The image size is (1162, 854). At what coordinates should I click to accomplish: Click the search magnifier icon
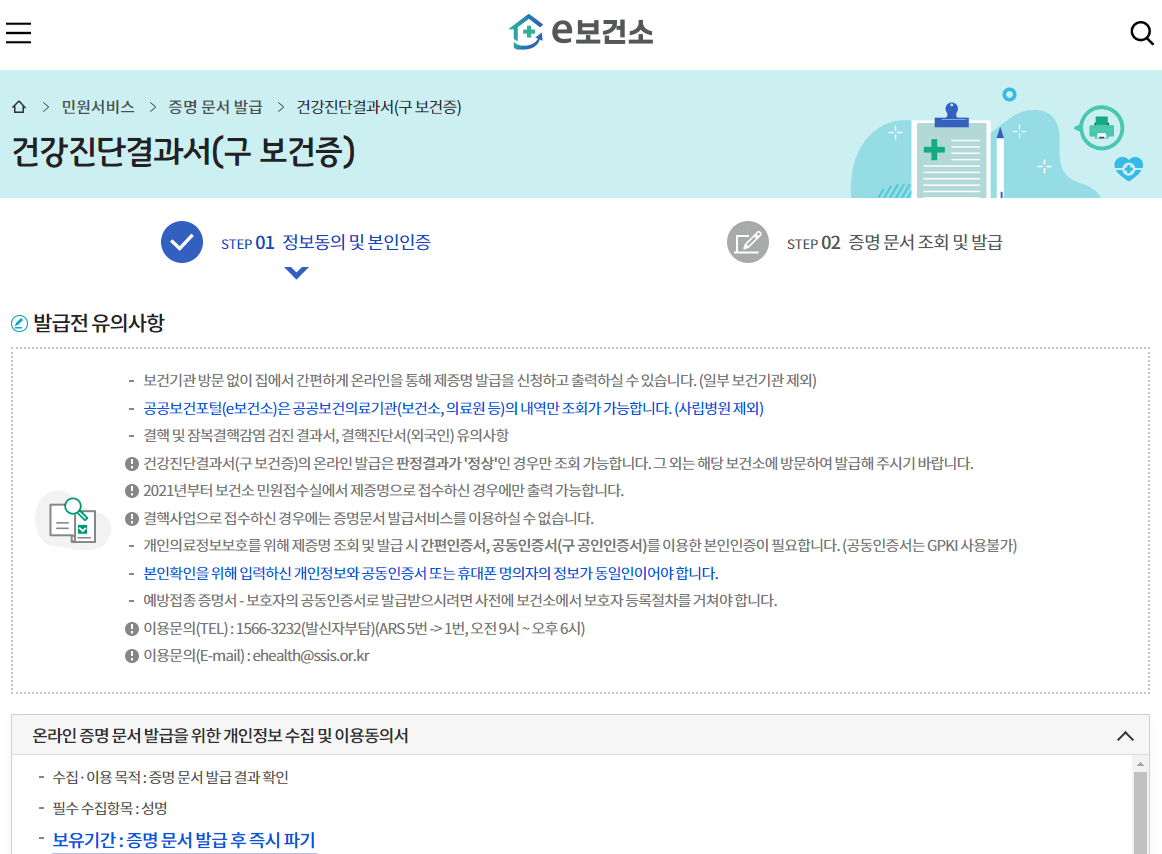(x=1142, y=33)
